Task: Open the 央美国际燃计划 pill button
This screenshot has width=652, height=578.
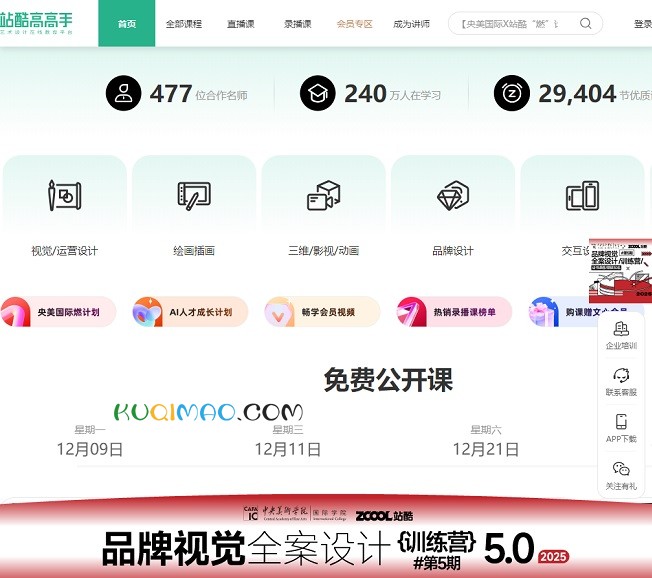Action: click(x=58, y=312)
